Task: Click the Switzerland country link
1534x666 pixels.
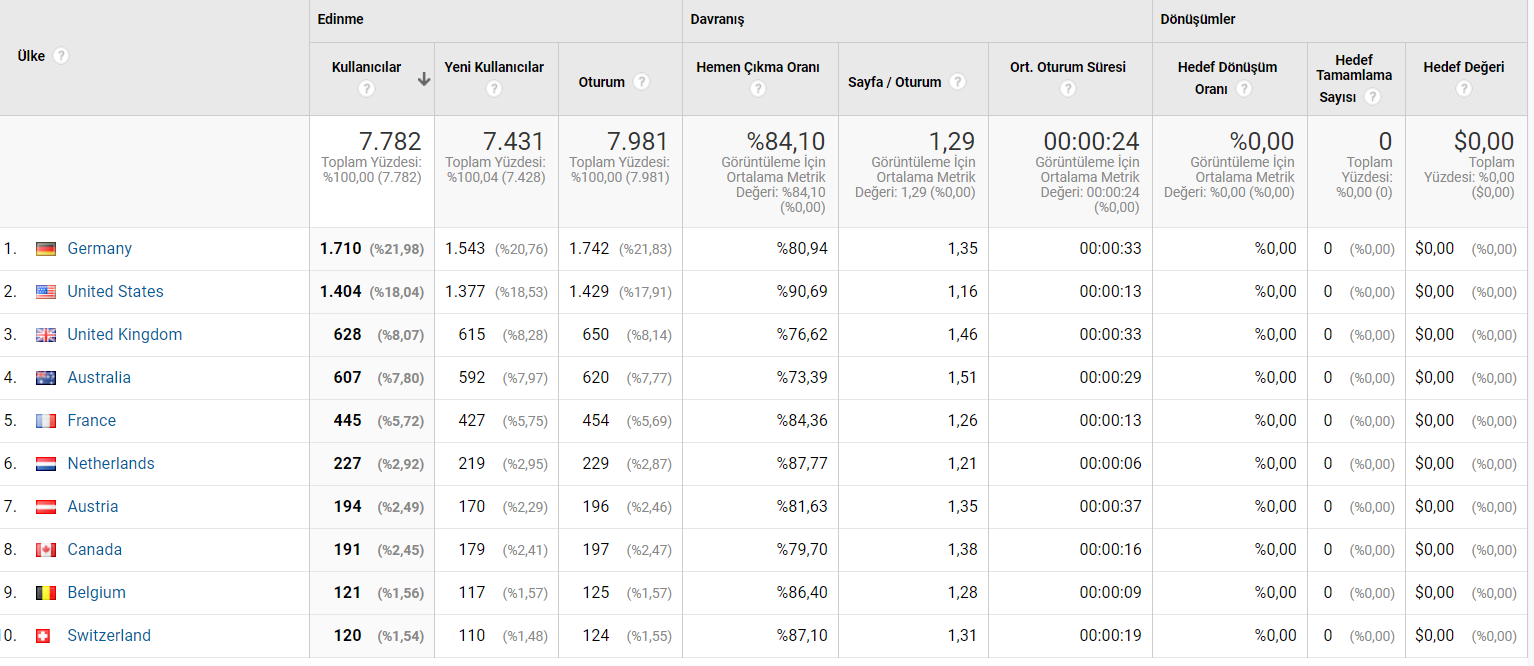Action: tap(109, 635)
